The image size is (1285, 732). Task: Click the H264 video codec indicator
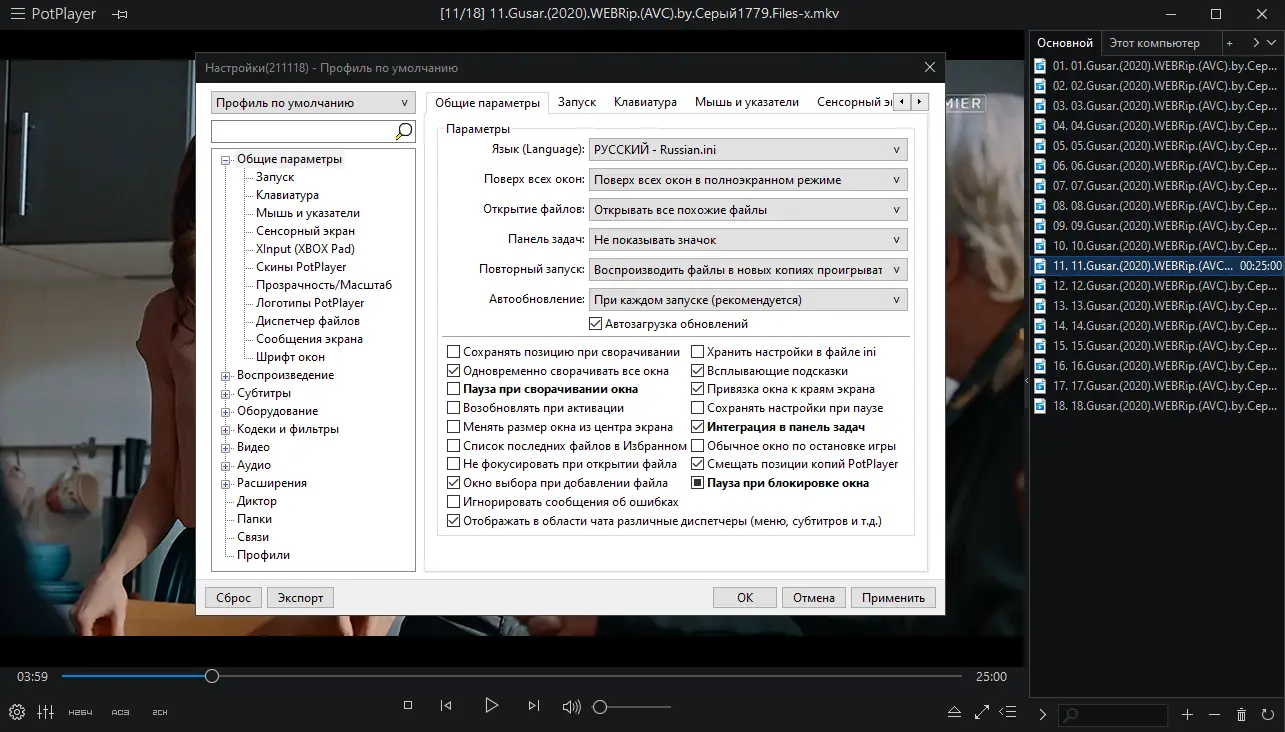(81, 712)
